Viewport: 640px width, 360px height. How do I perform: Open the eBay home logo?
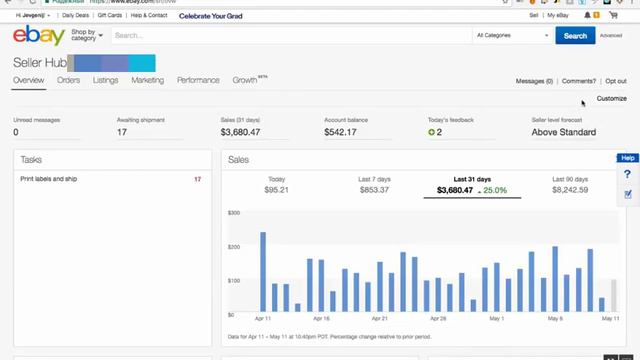[39, 36]
